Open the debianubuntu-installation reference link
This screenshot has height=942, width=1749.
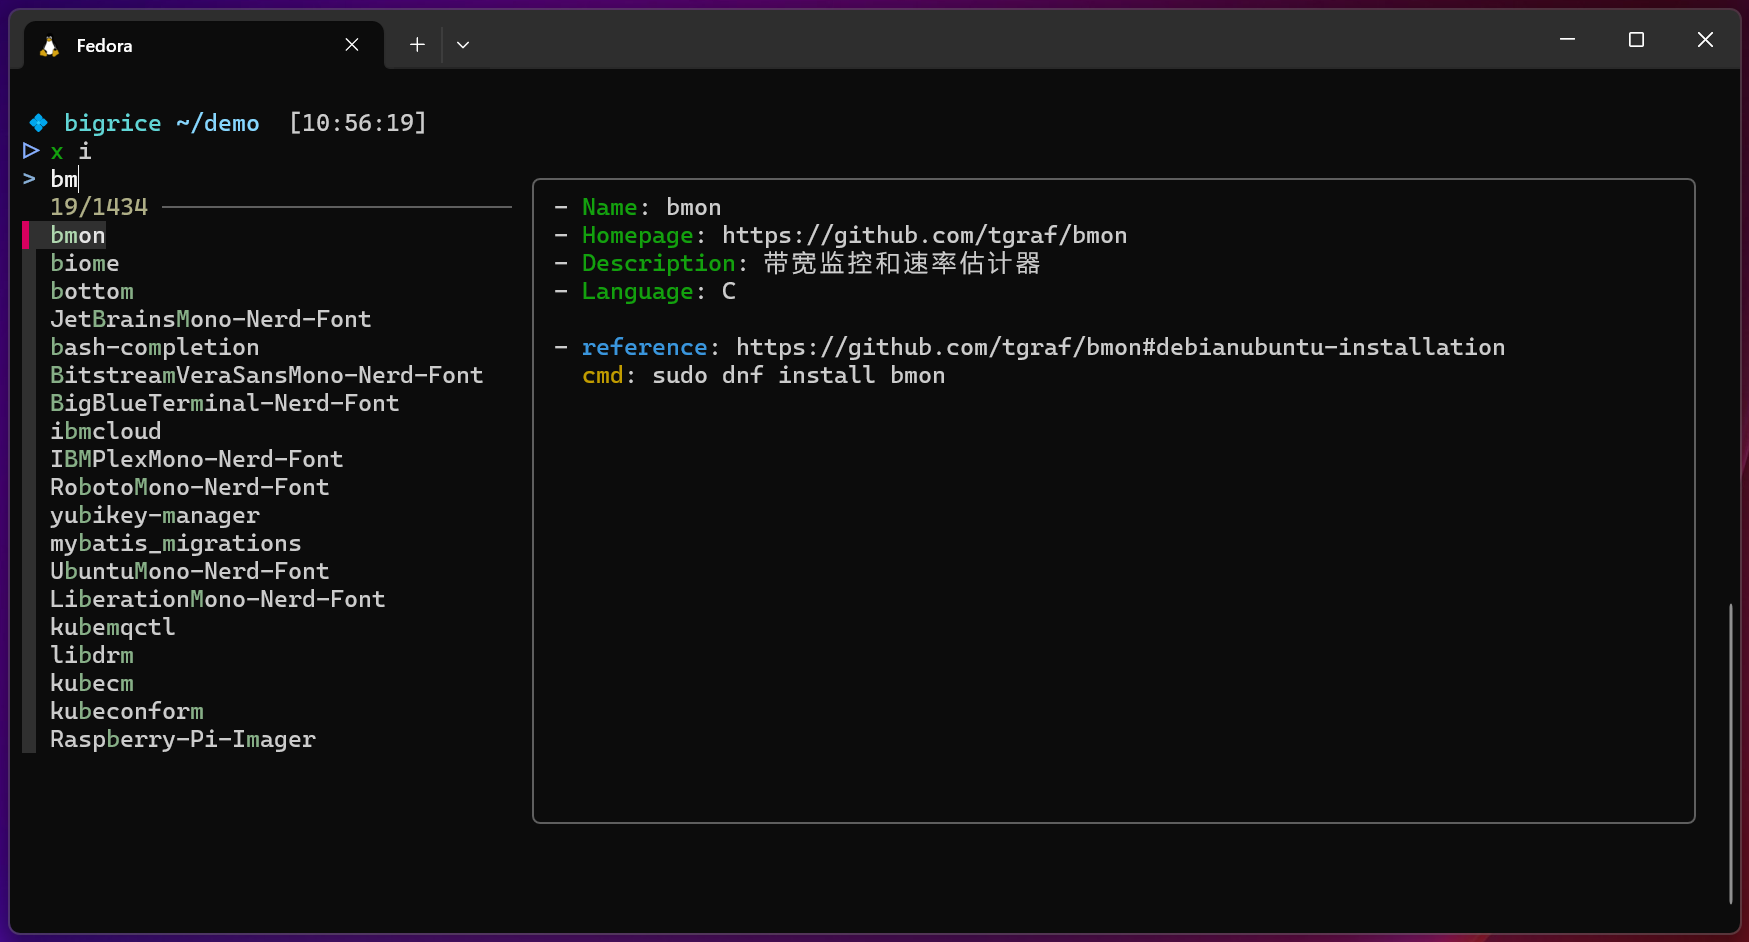[x=1120, y=347]
